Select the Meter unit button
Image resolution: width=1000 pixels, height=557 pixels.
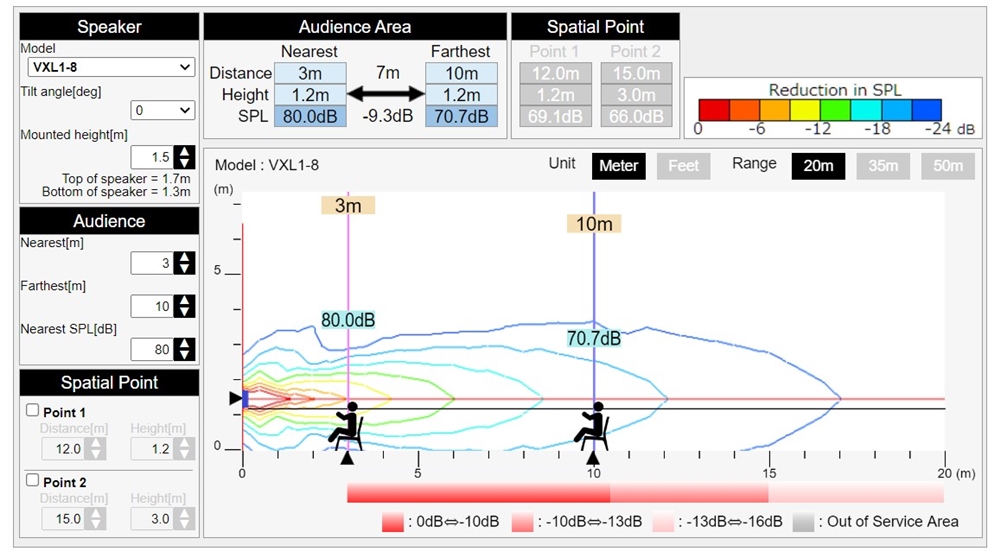point(618,166)
